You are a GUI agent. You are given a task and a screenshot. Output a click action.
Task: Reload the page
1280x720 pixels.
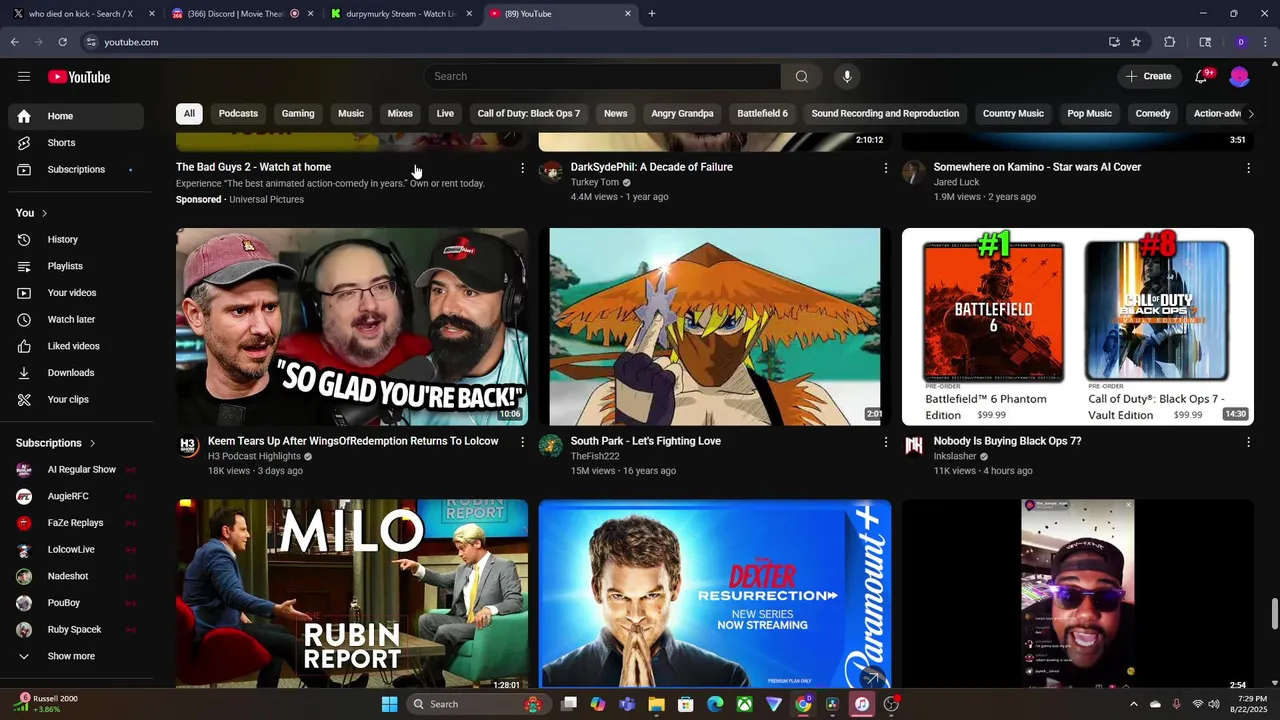[x=62, y=42]
